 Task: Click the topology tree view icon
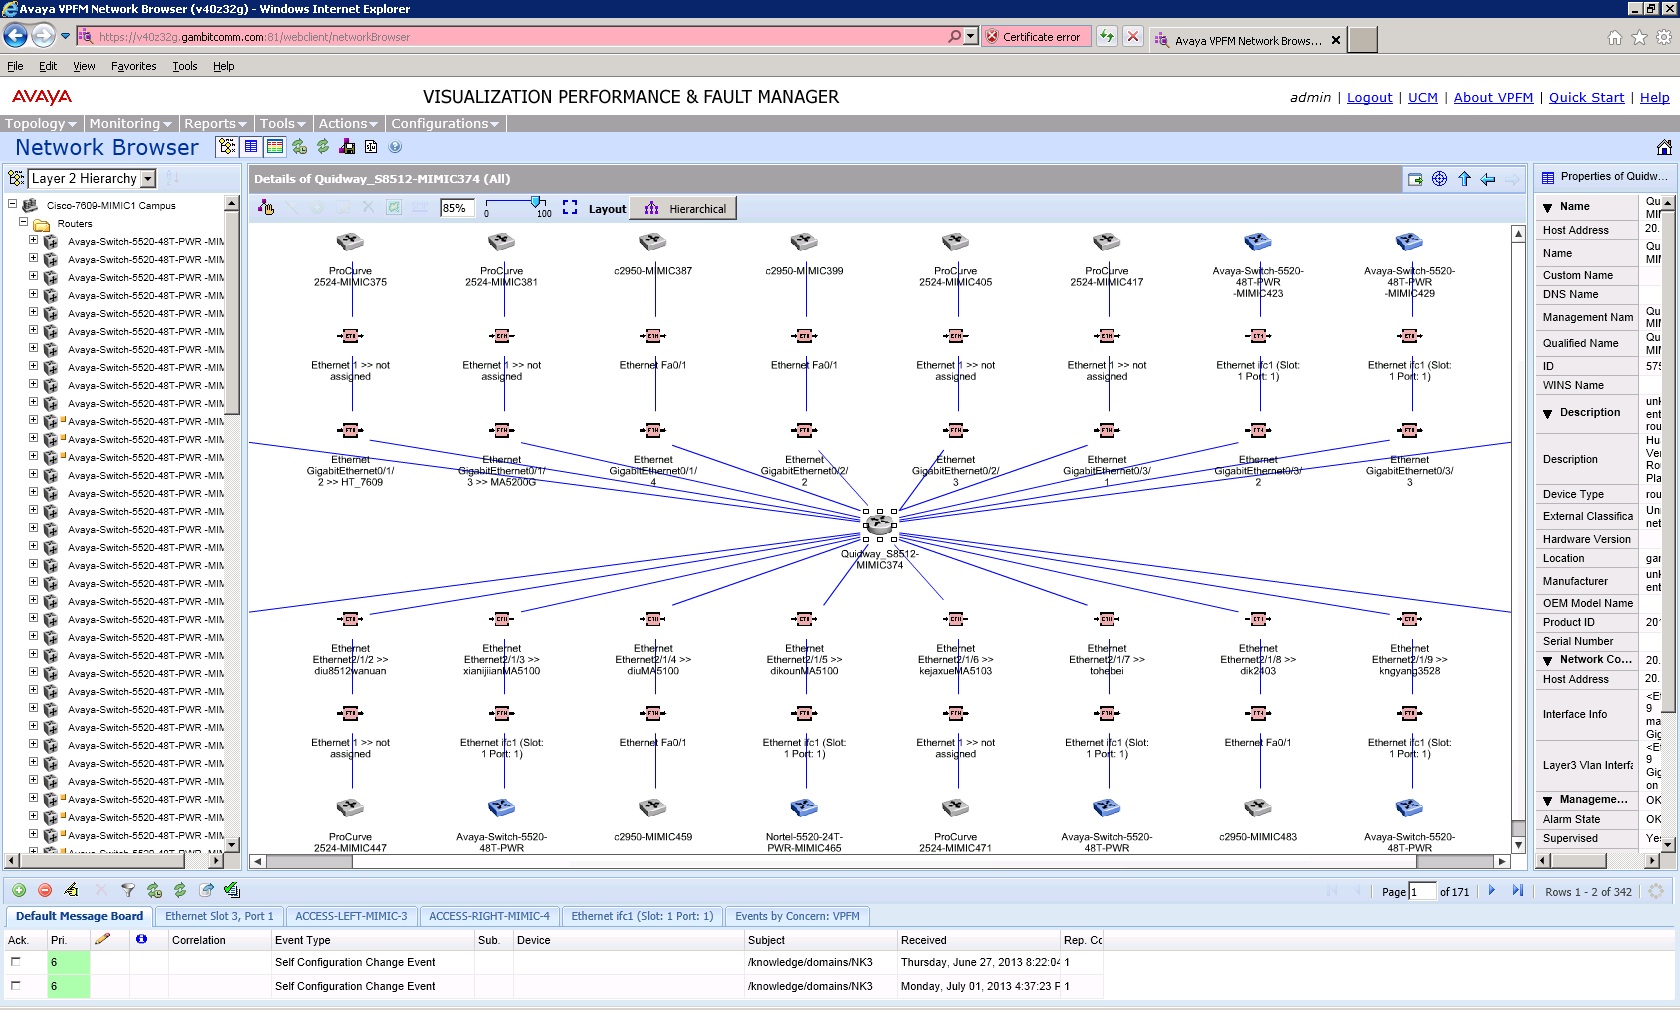(x=228, y=147)
